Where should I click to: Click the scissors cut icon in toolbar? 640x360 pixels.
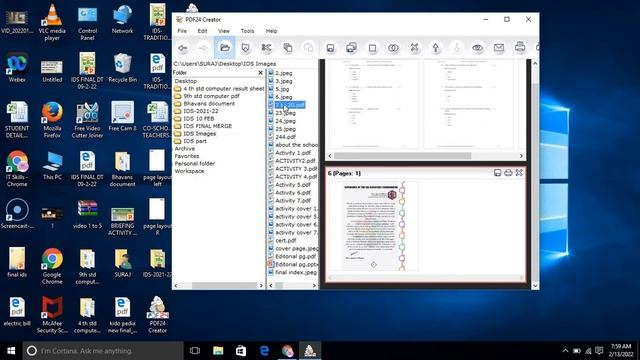pyautogui.click(x=266, y=48)
